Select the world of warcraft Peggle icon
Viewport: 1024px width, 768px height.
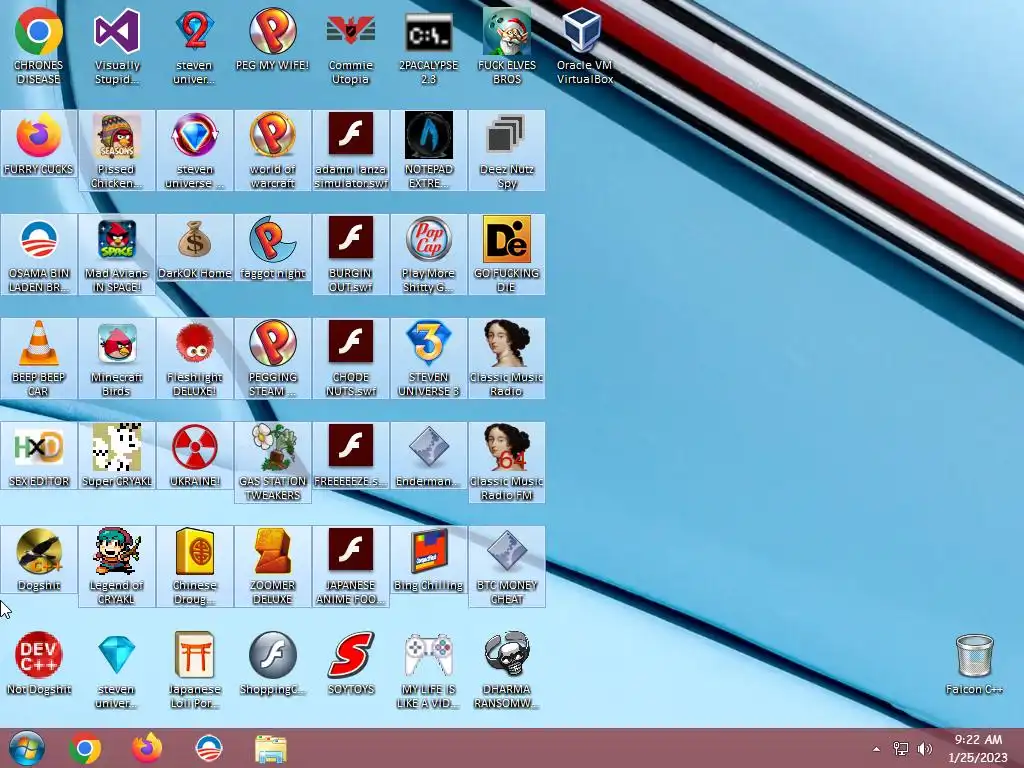tap(272, 150)
